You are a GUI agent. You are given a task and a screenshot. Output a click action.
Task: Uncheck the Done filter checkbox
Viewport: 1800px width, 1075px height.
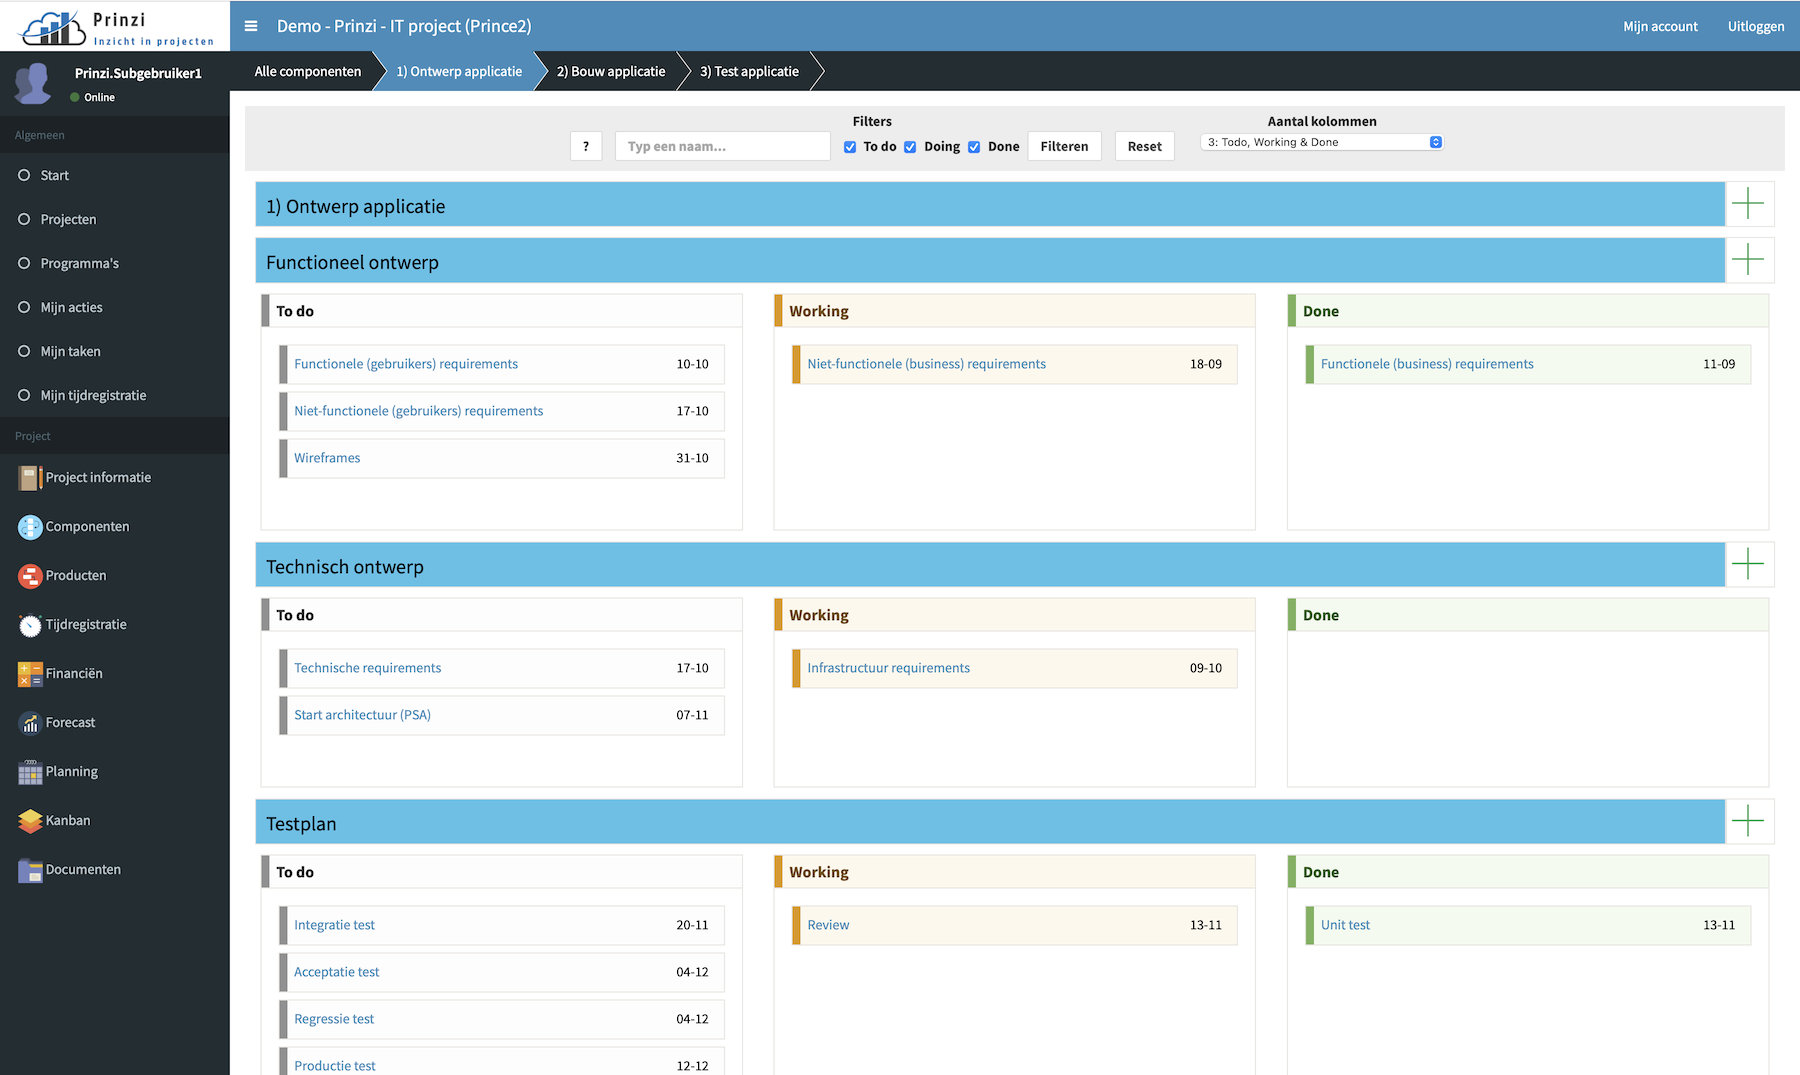click(974, 147)
